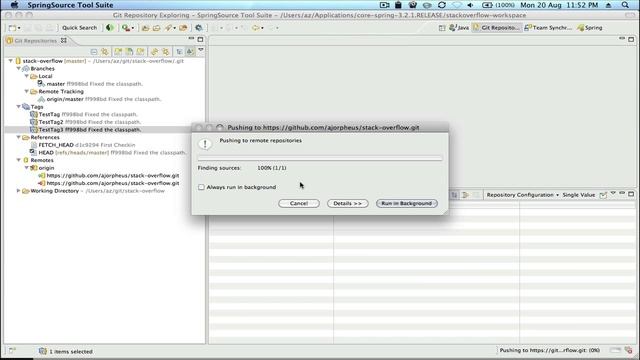Screen dimensions: 640x360
Task: Click the sync icon in macOS menu bar
Action: [x=442, y=5]
